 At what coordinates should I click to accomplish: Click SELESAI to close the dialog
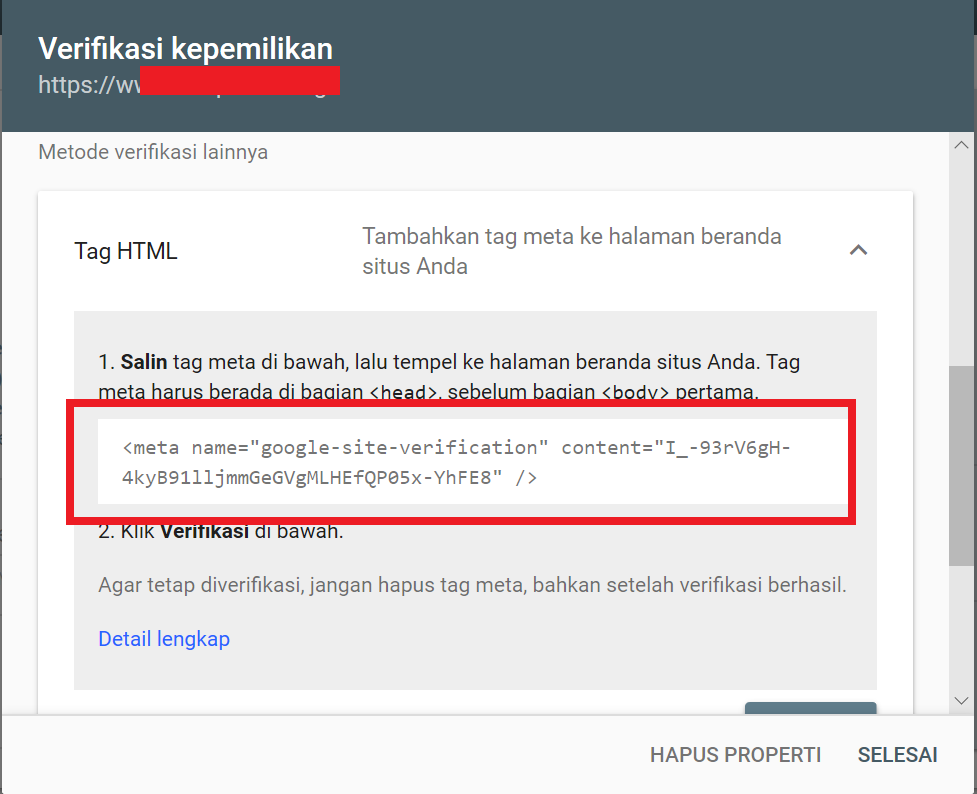[897, 755]
